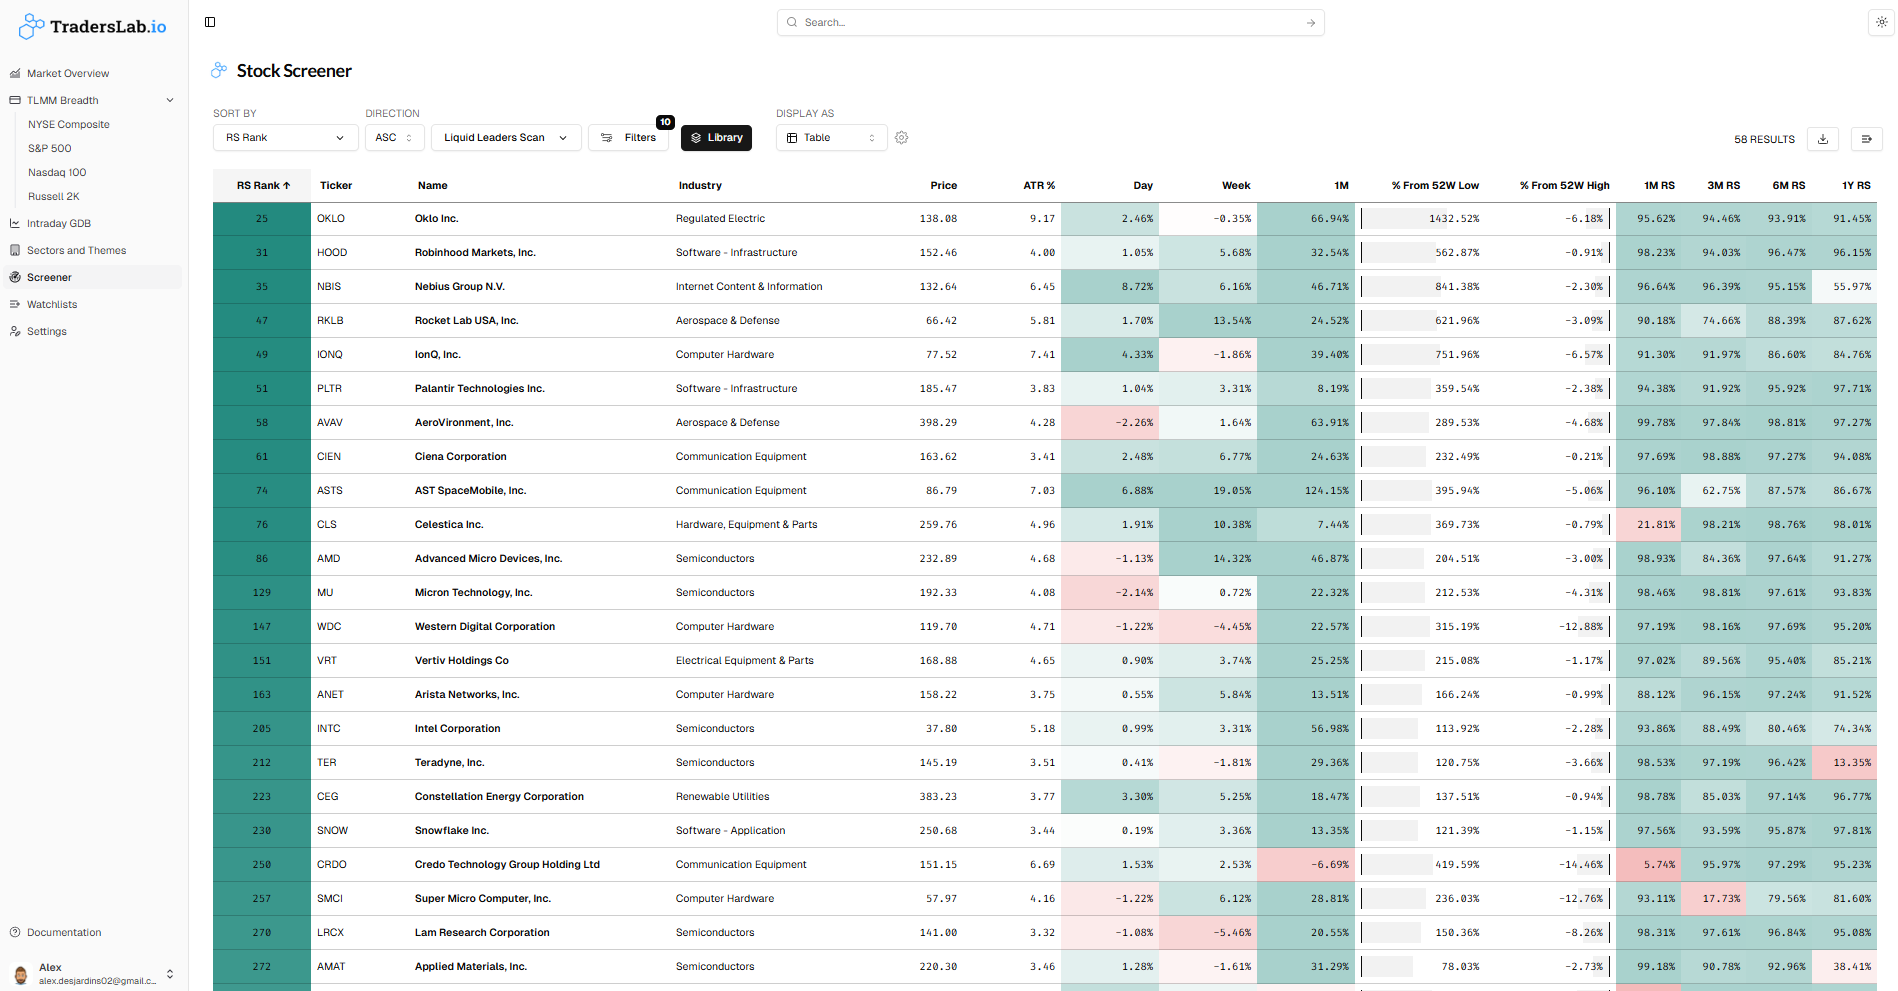
Task: Click Vertiv Holdings Co name
Action: (x=461, y=660)
